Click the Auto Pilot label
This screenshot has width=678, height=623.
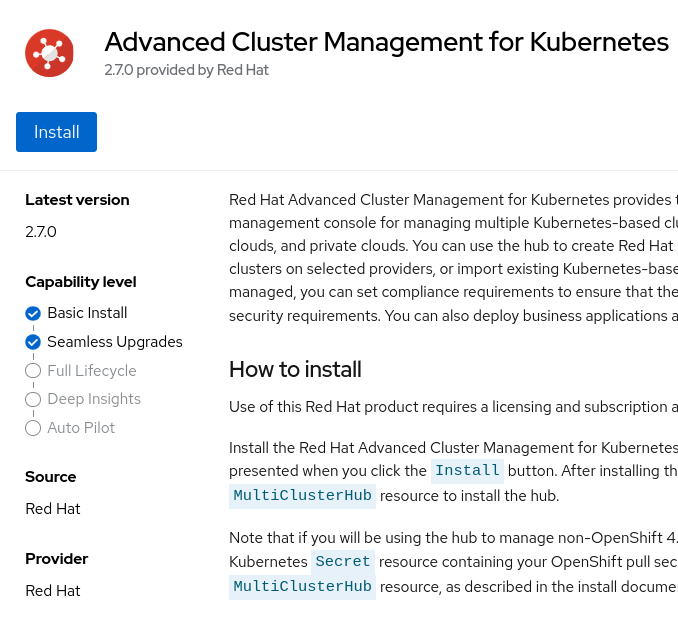click(x=81, y=428)
